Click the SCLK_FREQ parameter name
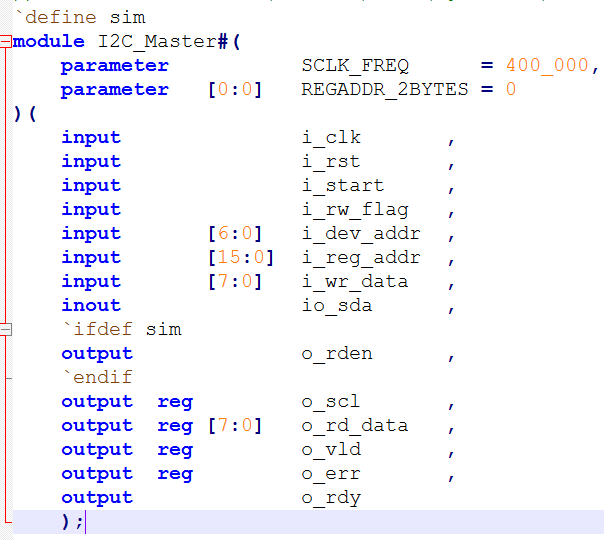Viewport: 604px width, 540px height. pyautogui.click(x=355, y=65)
